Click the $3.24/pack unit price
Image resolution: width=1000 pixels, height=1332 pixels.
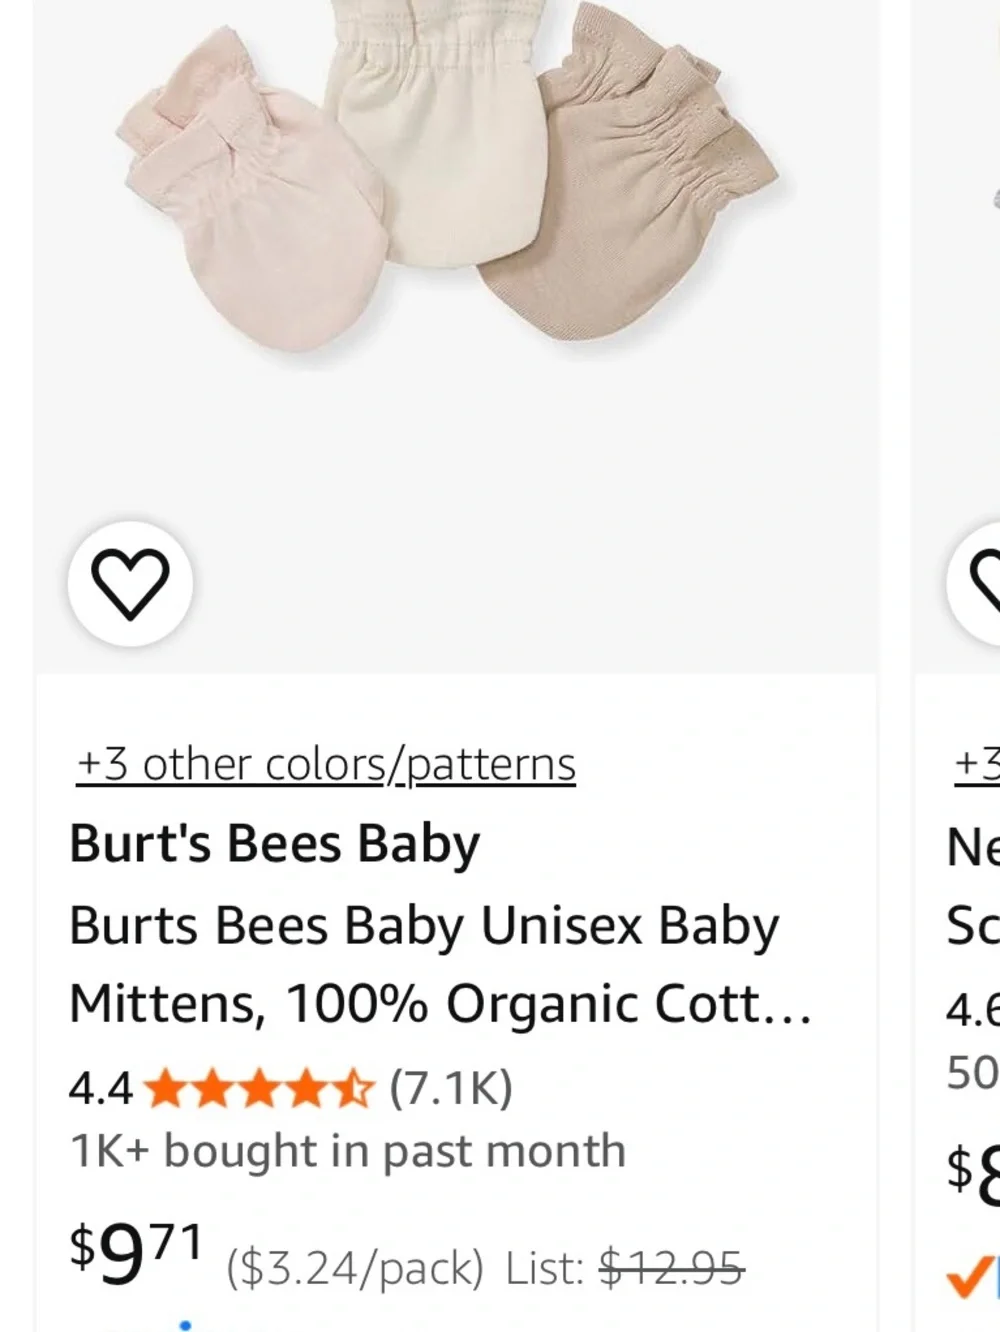355,1269
